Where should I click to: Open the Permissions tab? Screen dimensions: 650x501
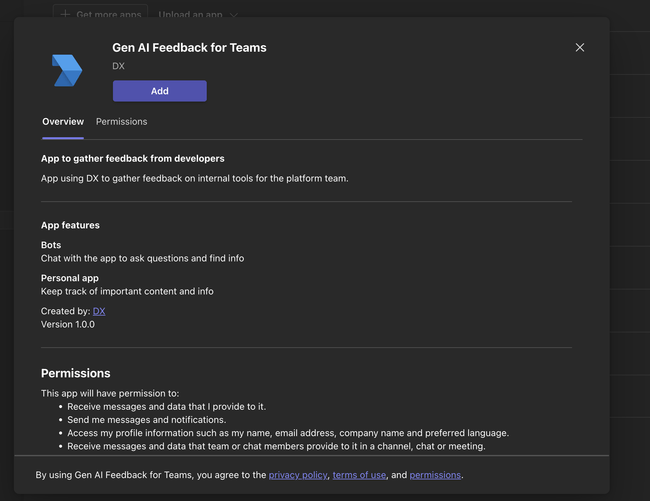point(121,121)
